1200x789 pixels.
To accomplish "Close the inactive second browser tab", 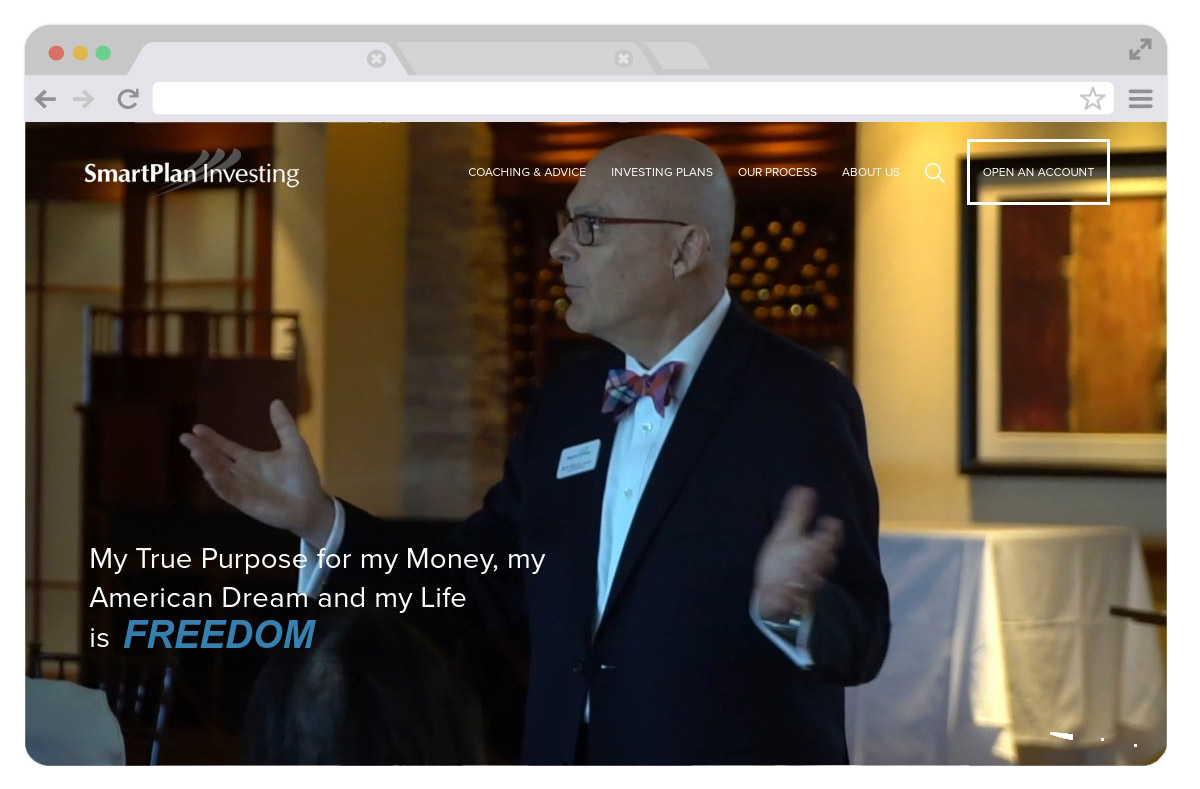I will [x=624, y=59].
